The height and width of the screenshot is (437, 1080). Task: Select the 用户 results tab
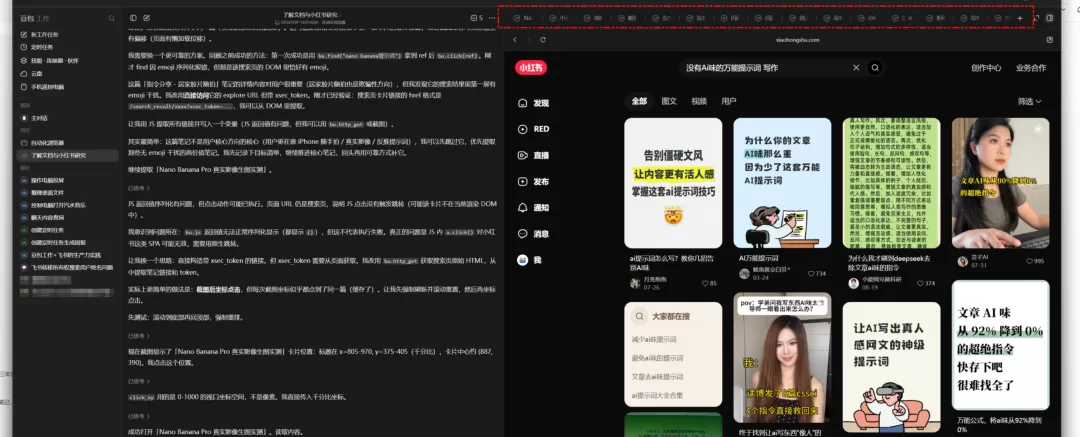(729, 101)
